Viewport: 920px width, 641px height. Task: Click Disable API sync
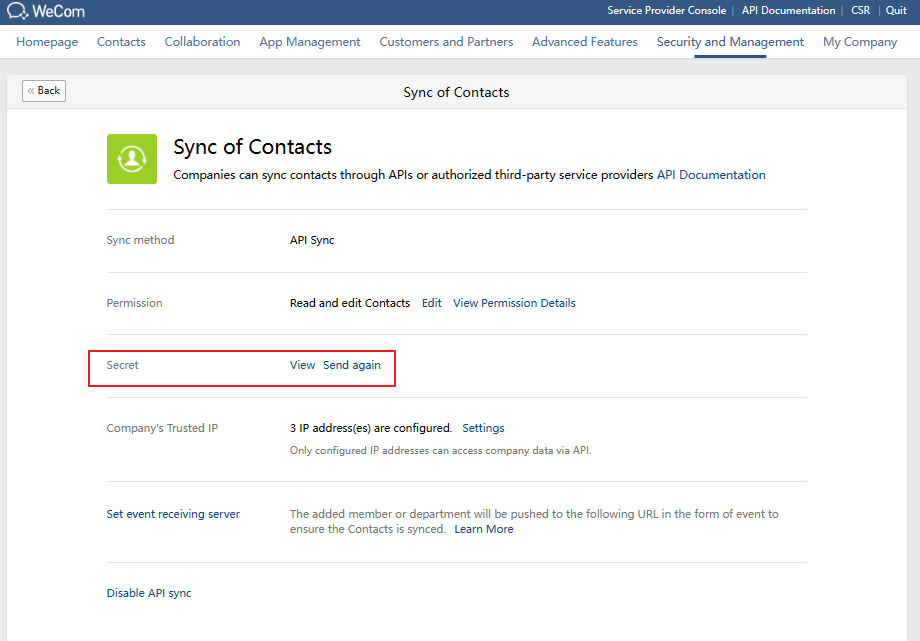[x=148, y=592]
